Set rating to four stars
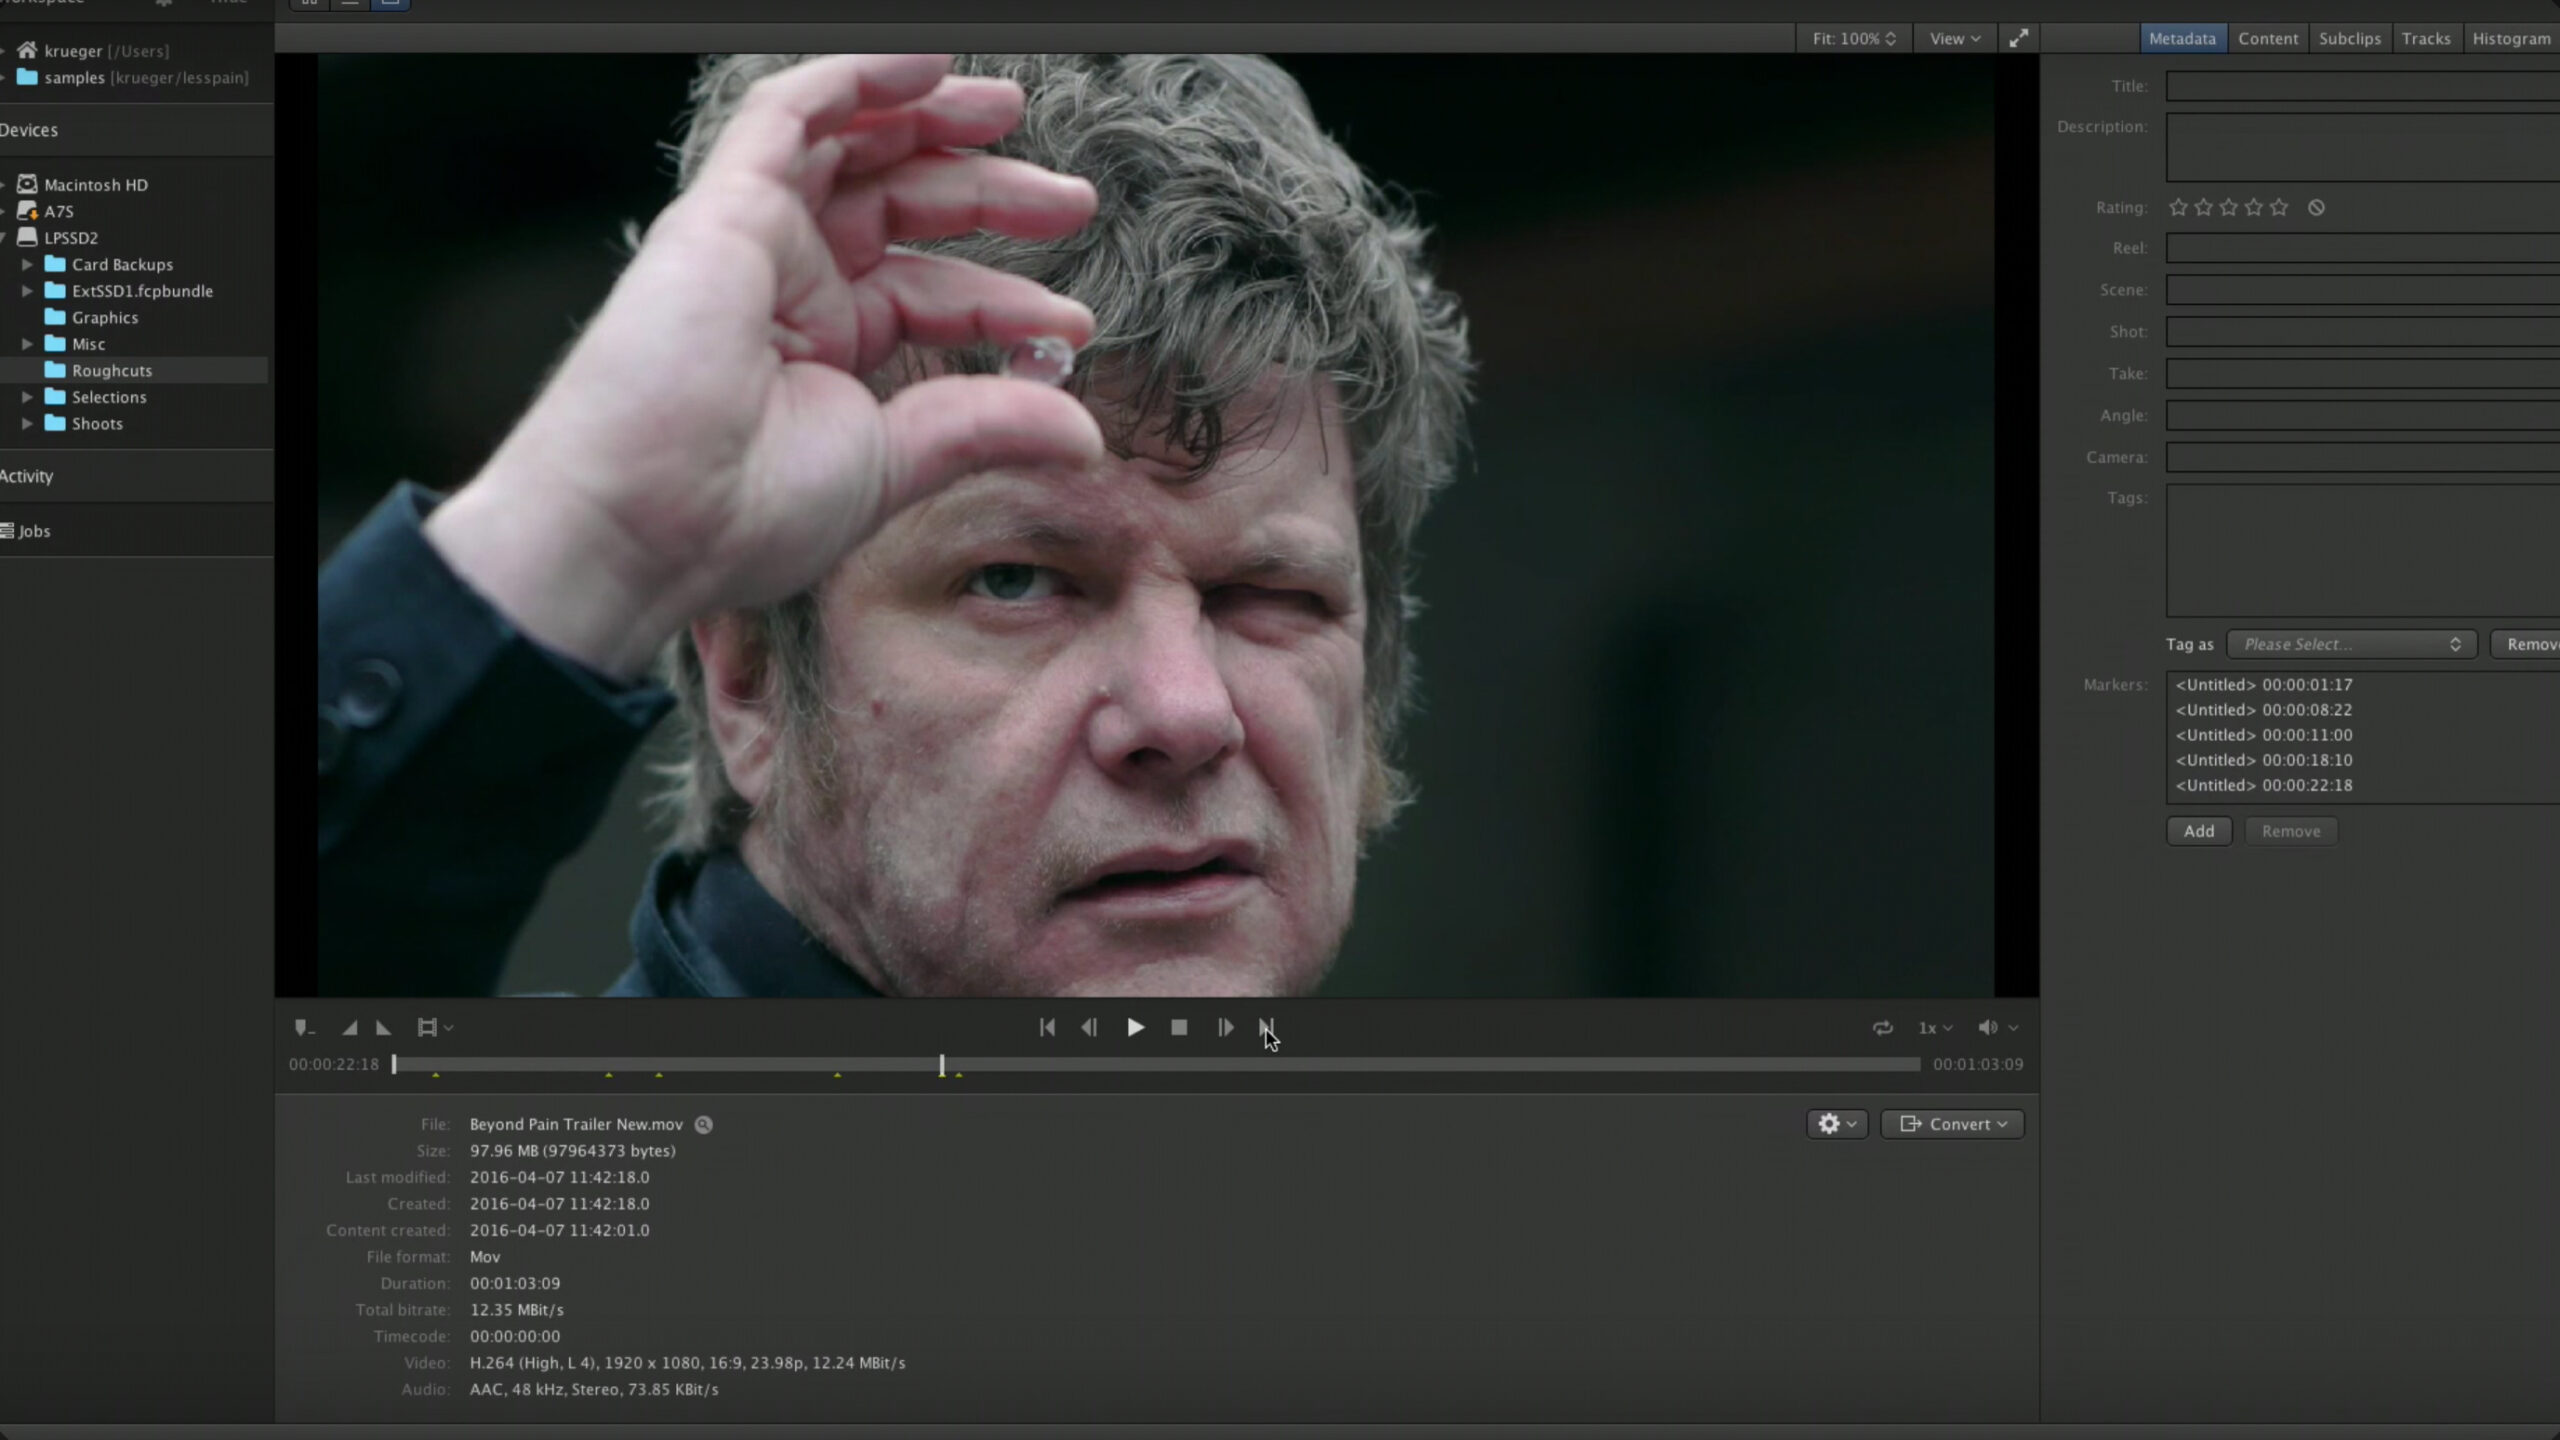The image size is (2560, 1440). [2253, 207]
